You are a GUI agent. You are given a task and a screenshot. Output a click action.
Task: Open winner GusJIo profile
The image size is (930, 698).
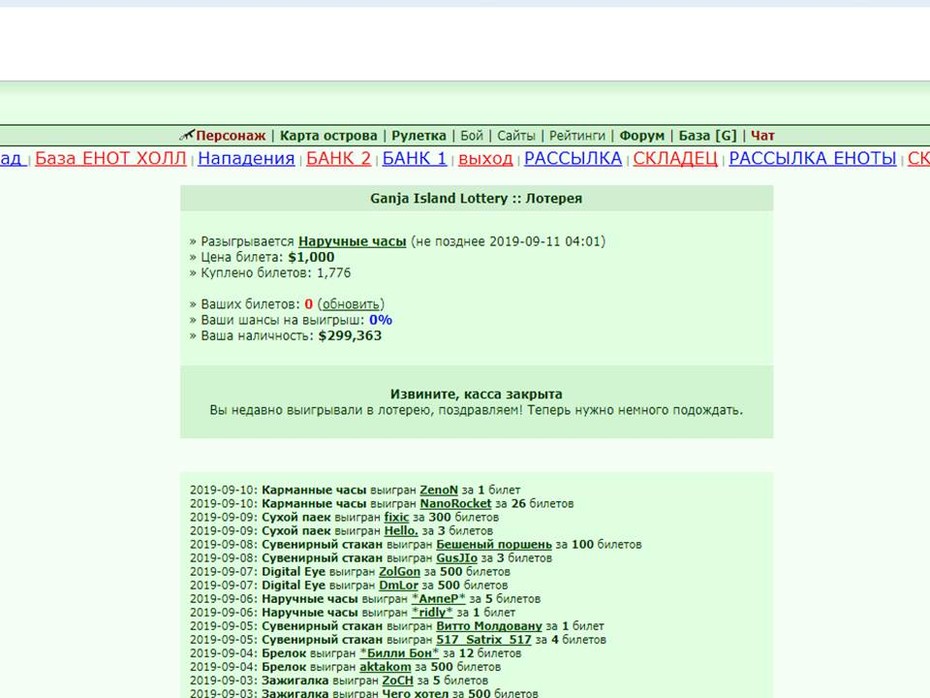point(457,558)
